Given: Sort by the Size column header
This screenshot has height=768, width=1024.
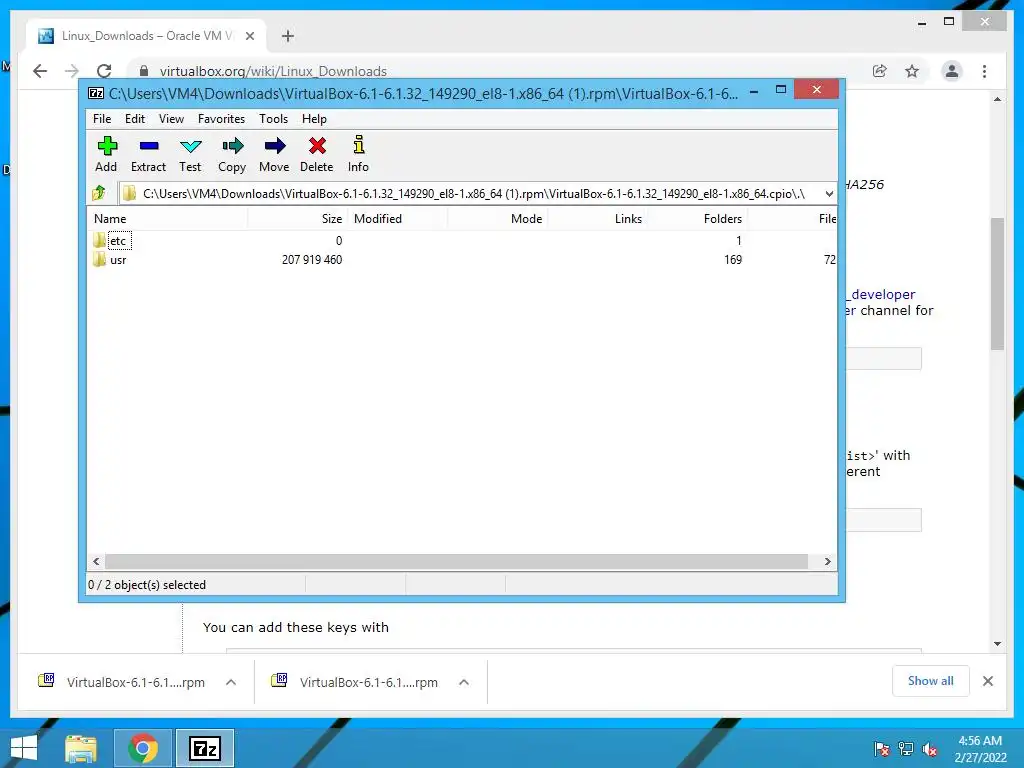Looking at the screenshot, I should (x=297, y=219).
